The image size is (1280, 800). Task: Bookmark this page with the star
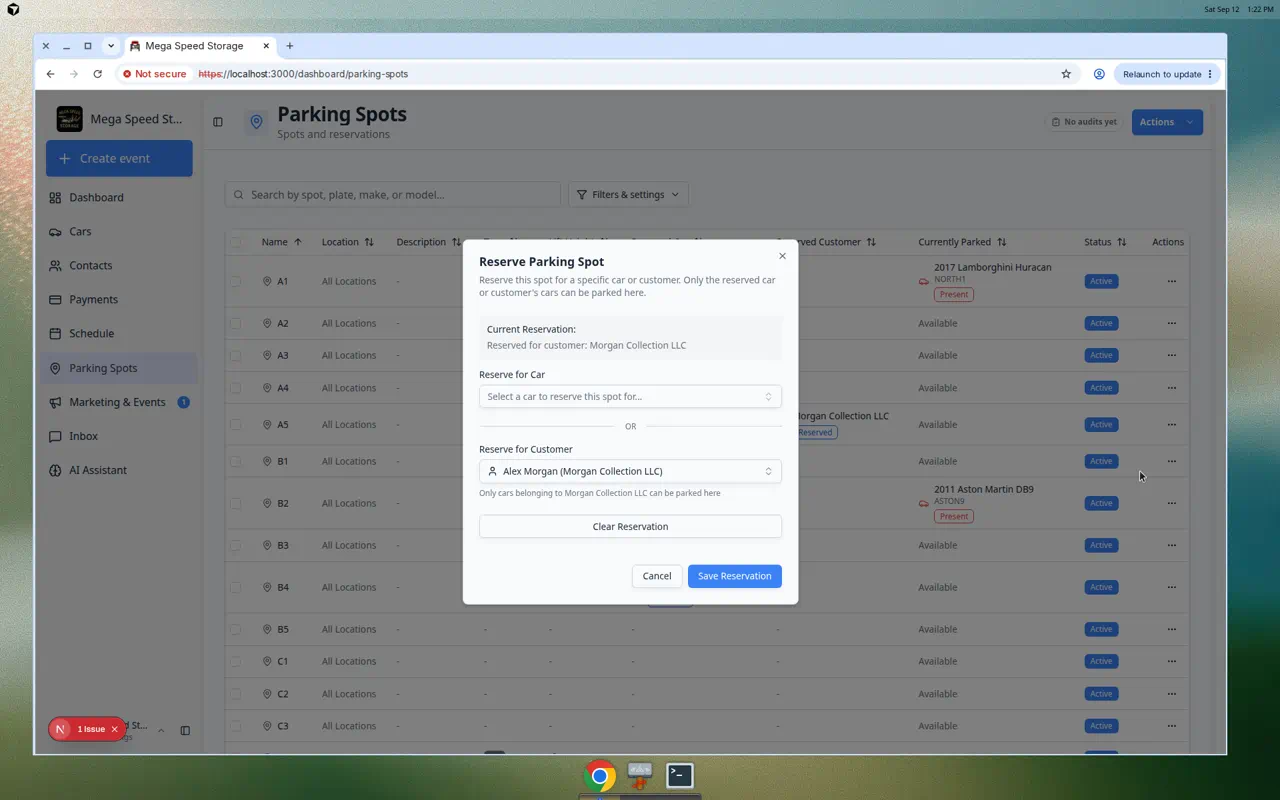click(1066, 74)
